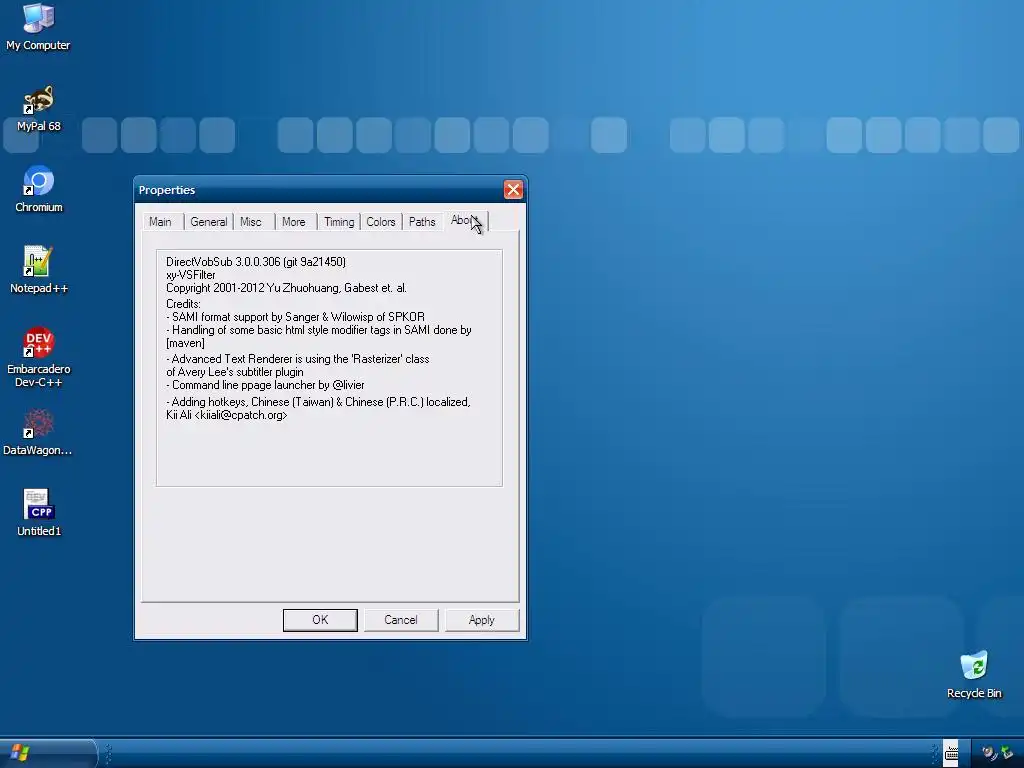Viewport: 1024px width, 768px height.
Task: Click the safely remove hardware tray icon
Action: coord(1008,754)
